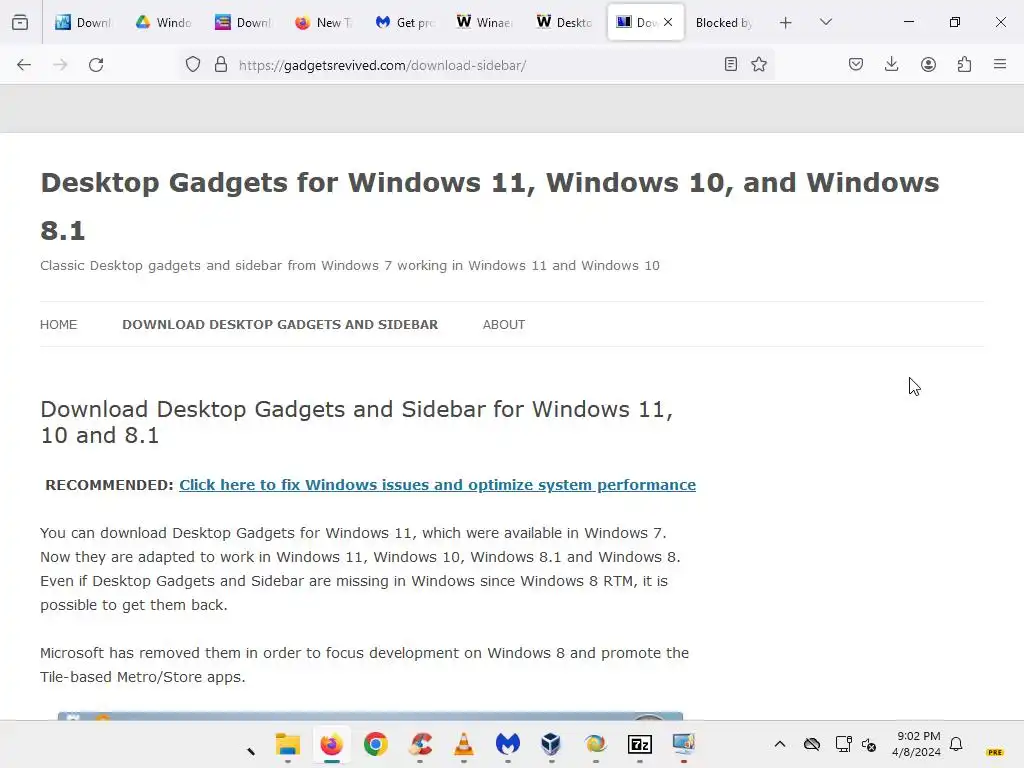Open 7-Zip from the taskbar
This screenshot has width=1024, height=768.
[x=639, y=744]
